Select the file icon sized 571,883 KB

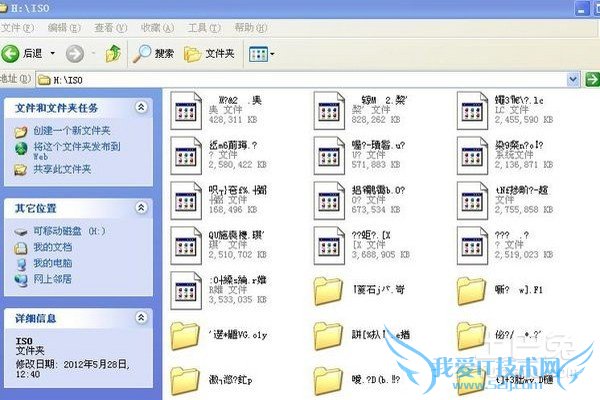pyautogui.click(x=329, y=155)
